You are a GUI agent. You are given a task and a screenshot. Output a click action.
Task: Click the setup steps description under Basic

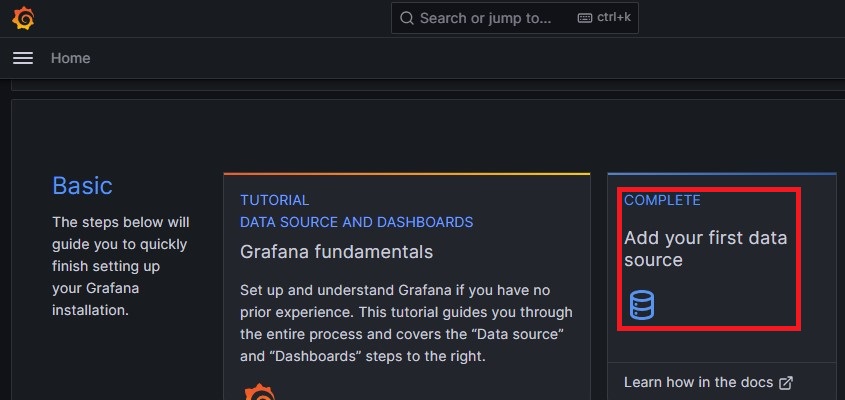(120, 266)
